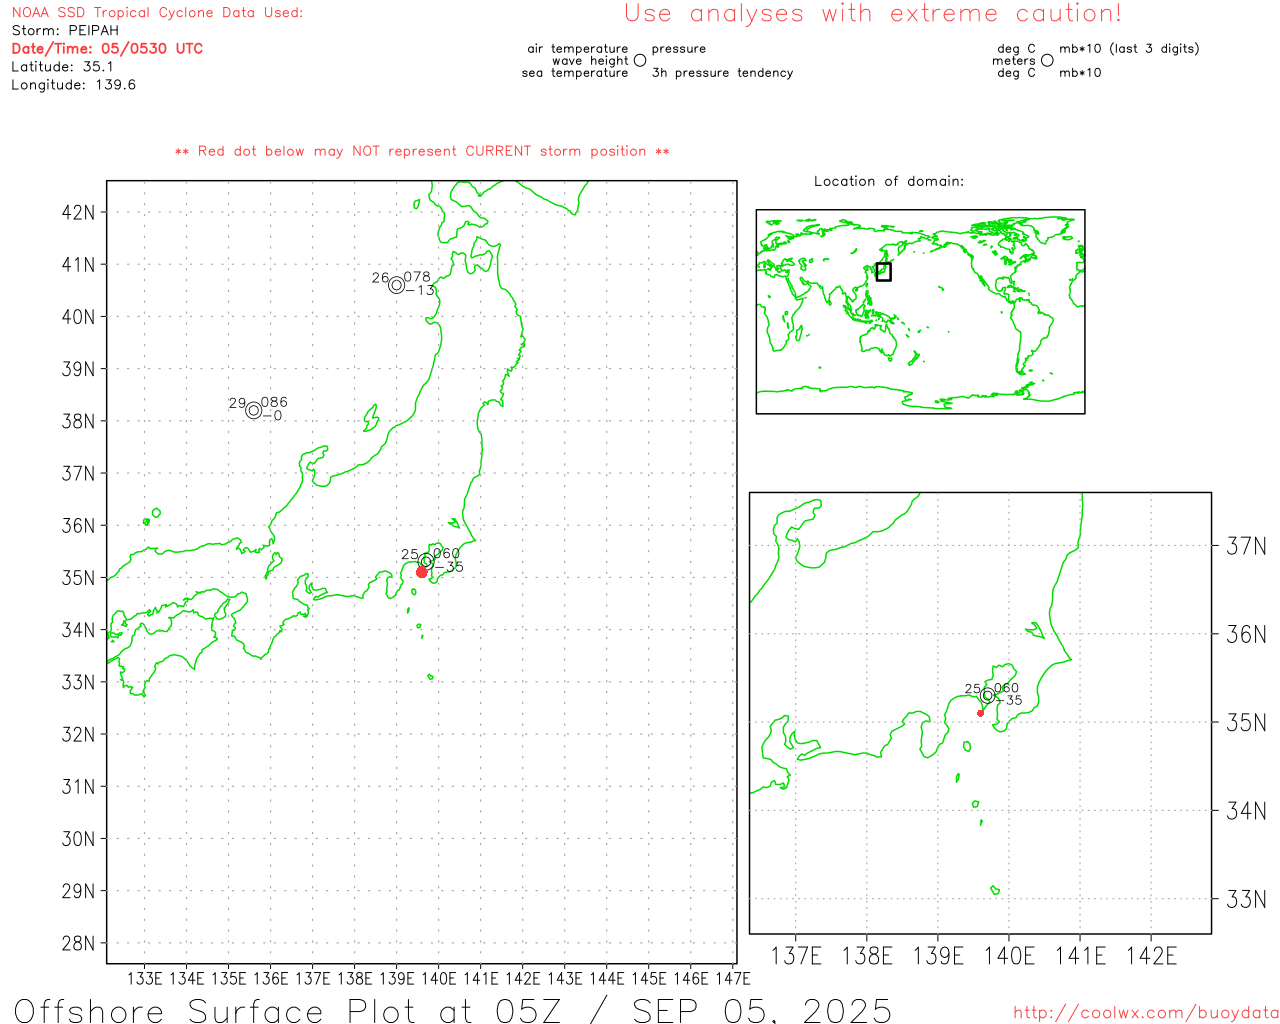The height and width of the screenshot is (1024, 1280).
Task: Click the 35N label on main map axis
Action: click(x=79, y=578)
